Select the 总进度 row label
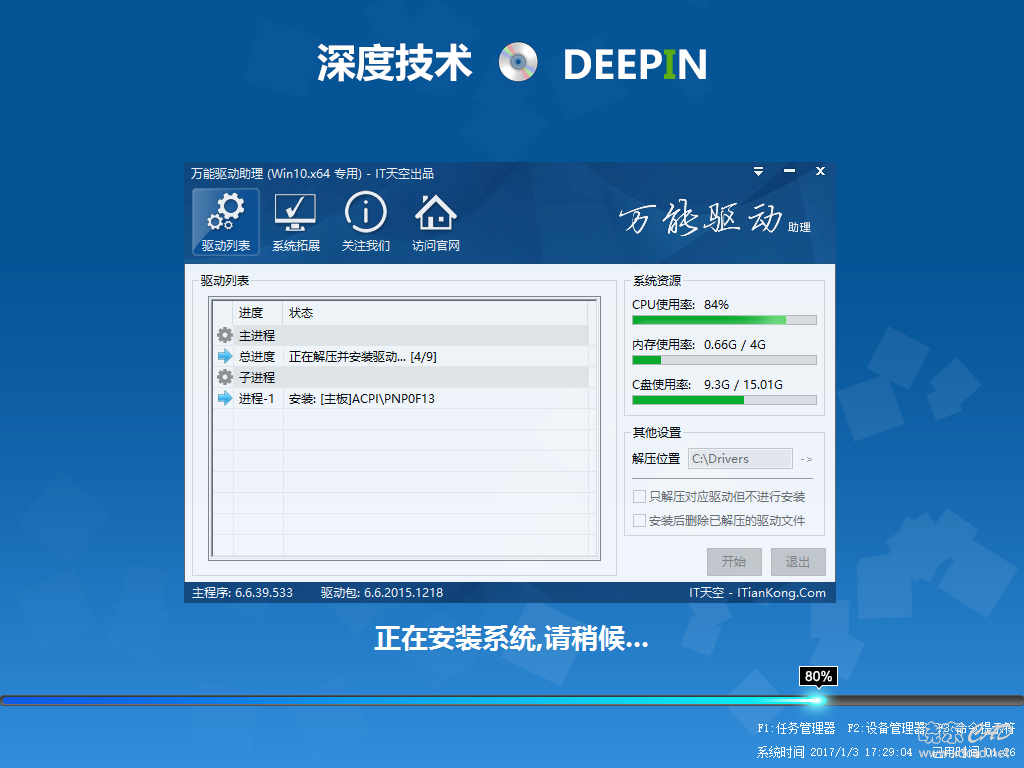The height and width of the screenshot is (768, 1024). [x=257, y=357]
